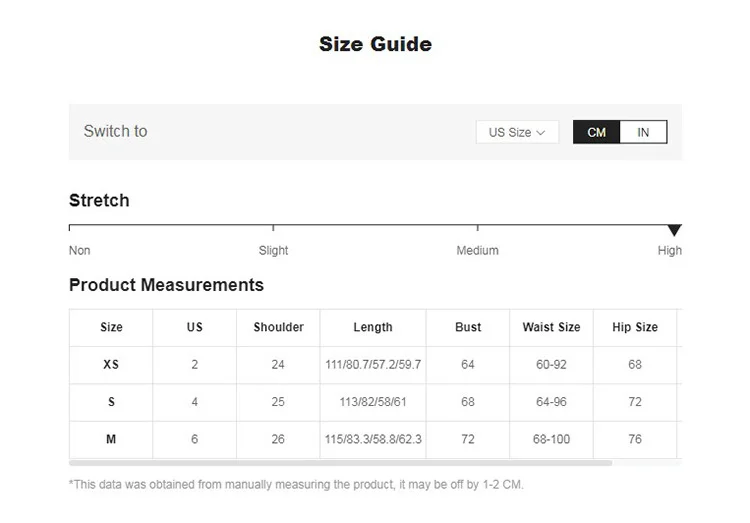Screen dimensions: 750x523
Task: Click the High stretch triangle marker
Action: (x=674, y=231)
